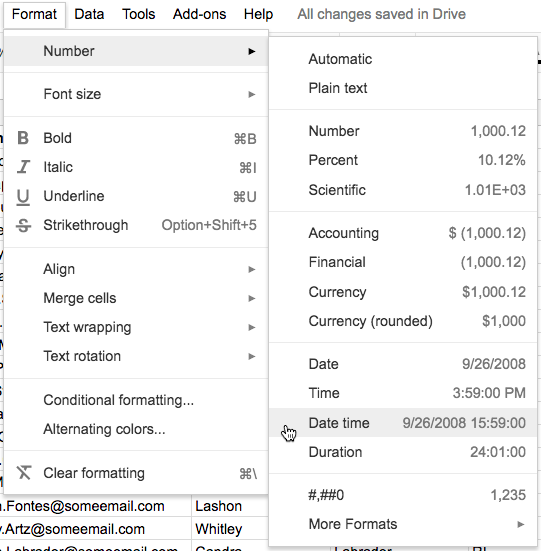Expand the Align submenu arrow

pyautogui.click(x=252, y=269)
